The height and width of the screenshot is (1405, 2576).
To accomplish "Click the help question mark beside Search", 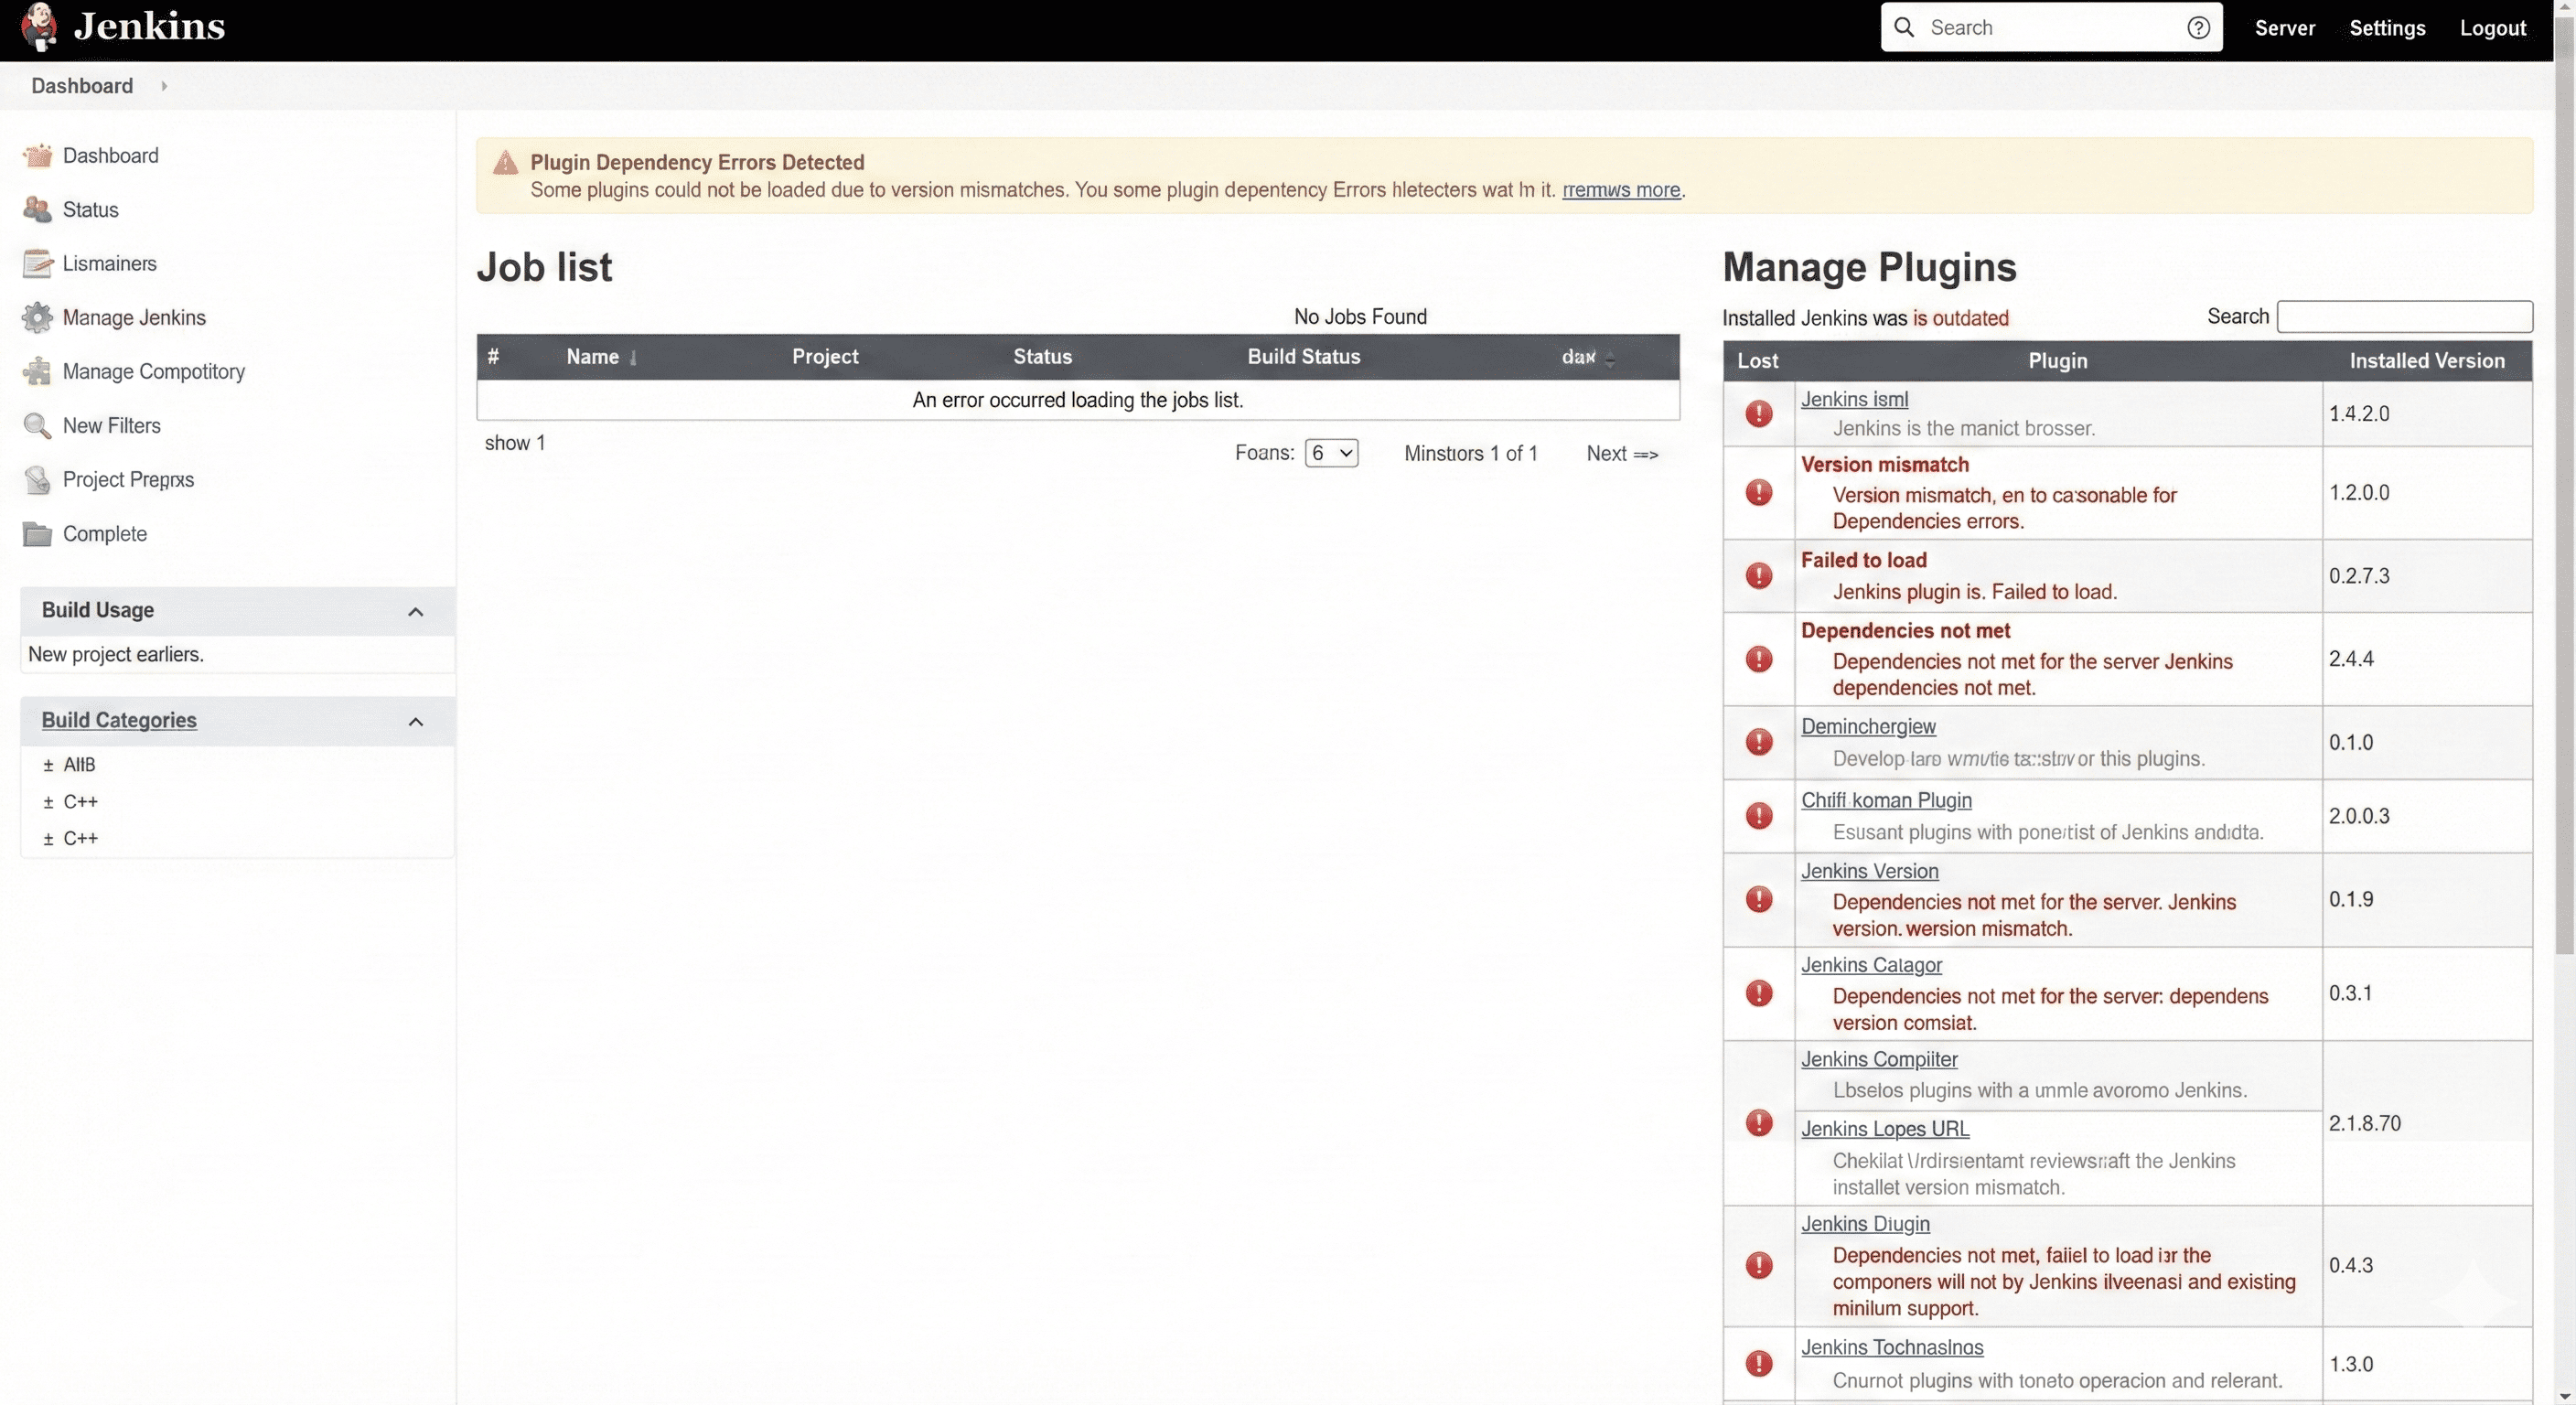I will pyautogui.click(x=2198, y=27).
